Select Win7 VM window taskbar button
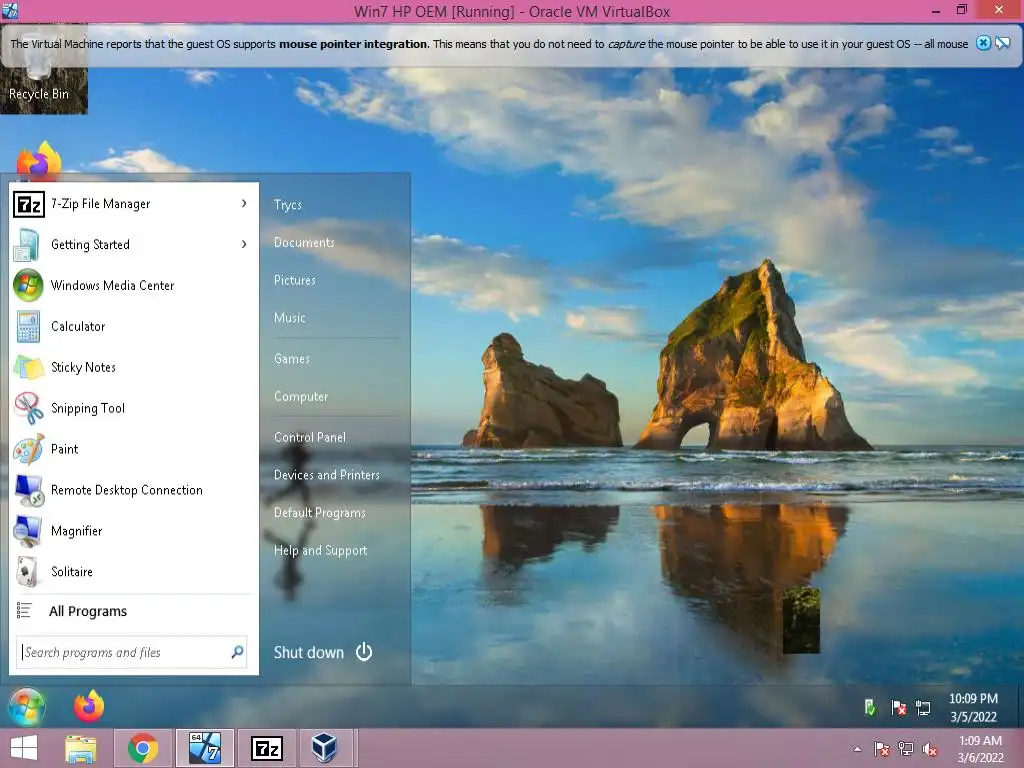This screenshot has width=1024, height=768. [x=204, y=748]
